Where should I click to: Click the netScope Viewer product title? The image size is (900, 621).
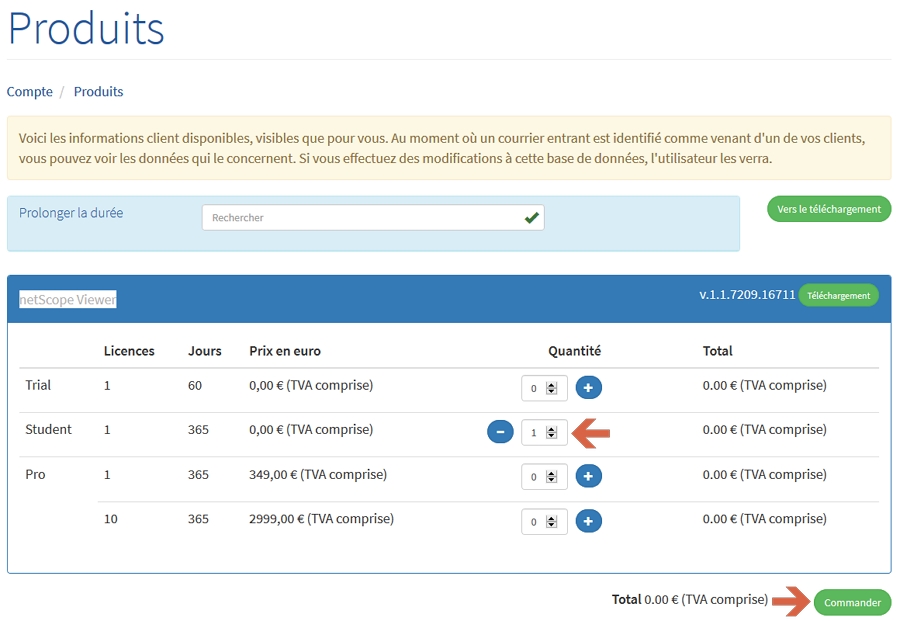pyautogui.click(x=68, y=300)
